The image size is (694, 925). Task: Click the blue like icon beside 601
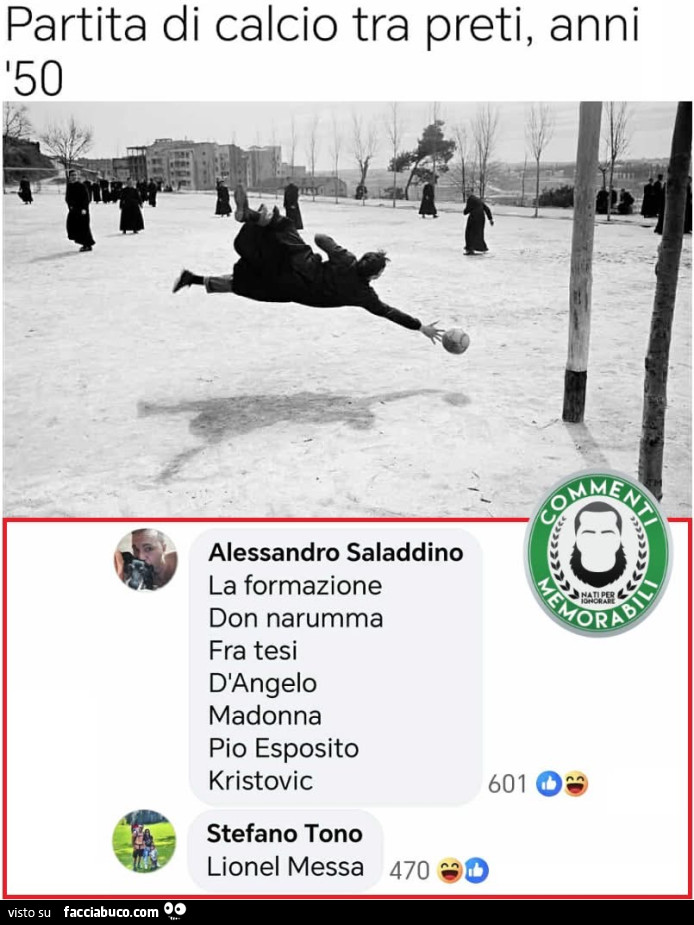tap(548, 784)
